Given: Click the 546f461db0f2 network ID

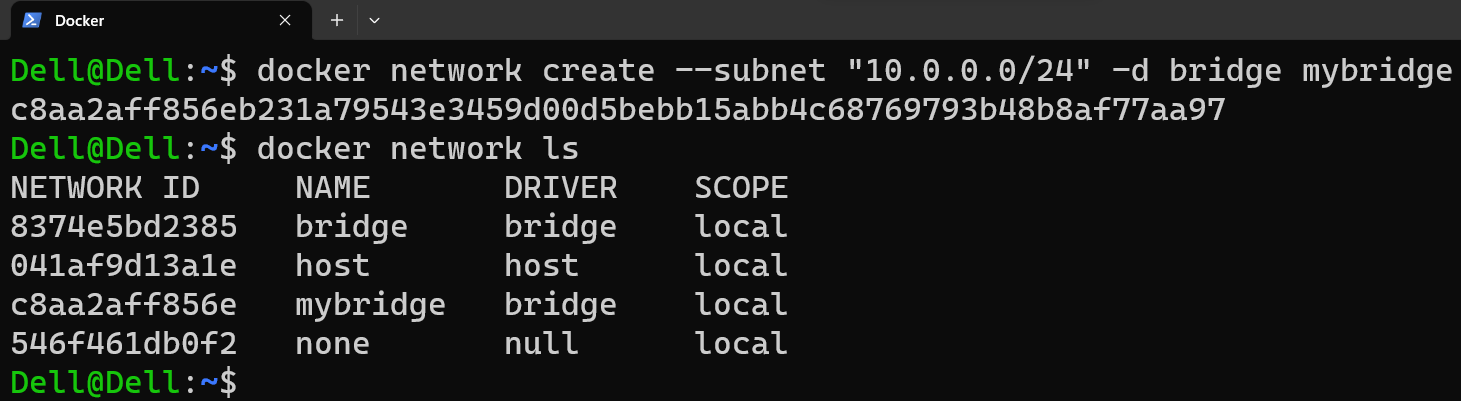Looking at the screenshot, I should pos(124,344).
